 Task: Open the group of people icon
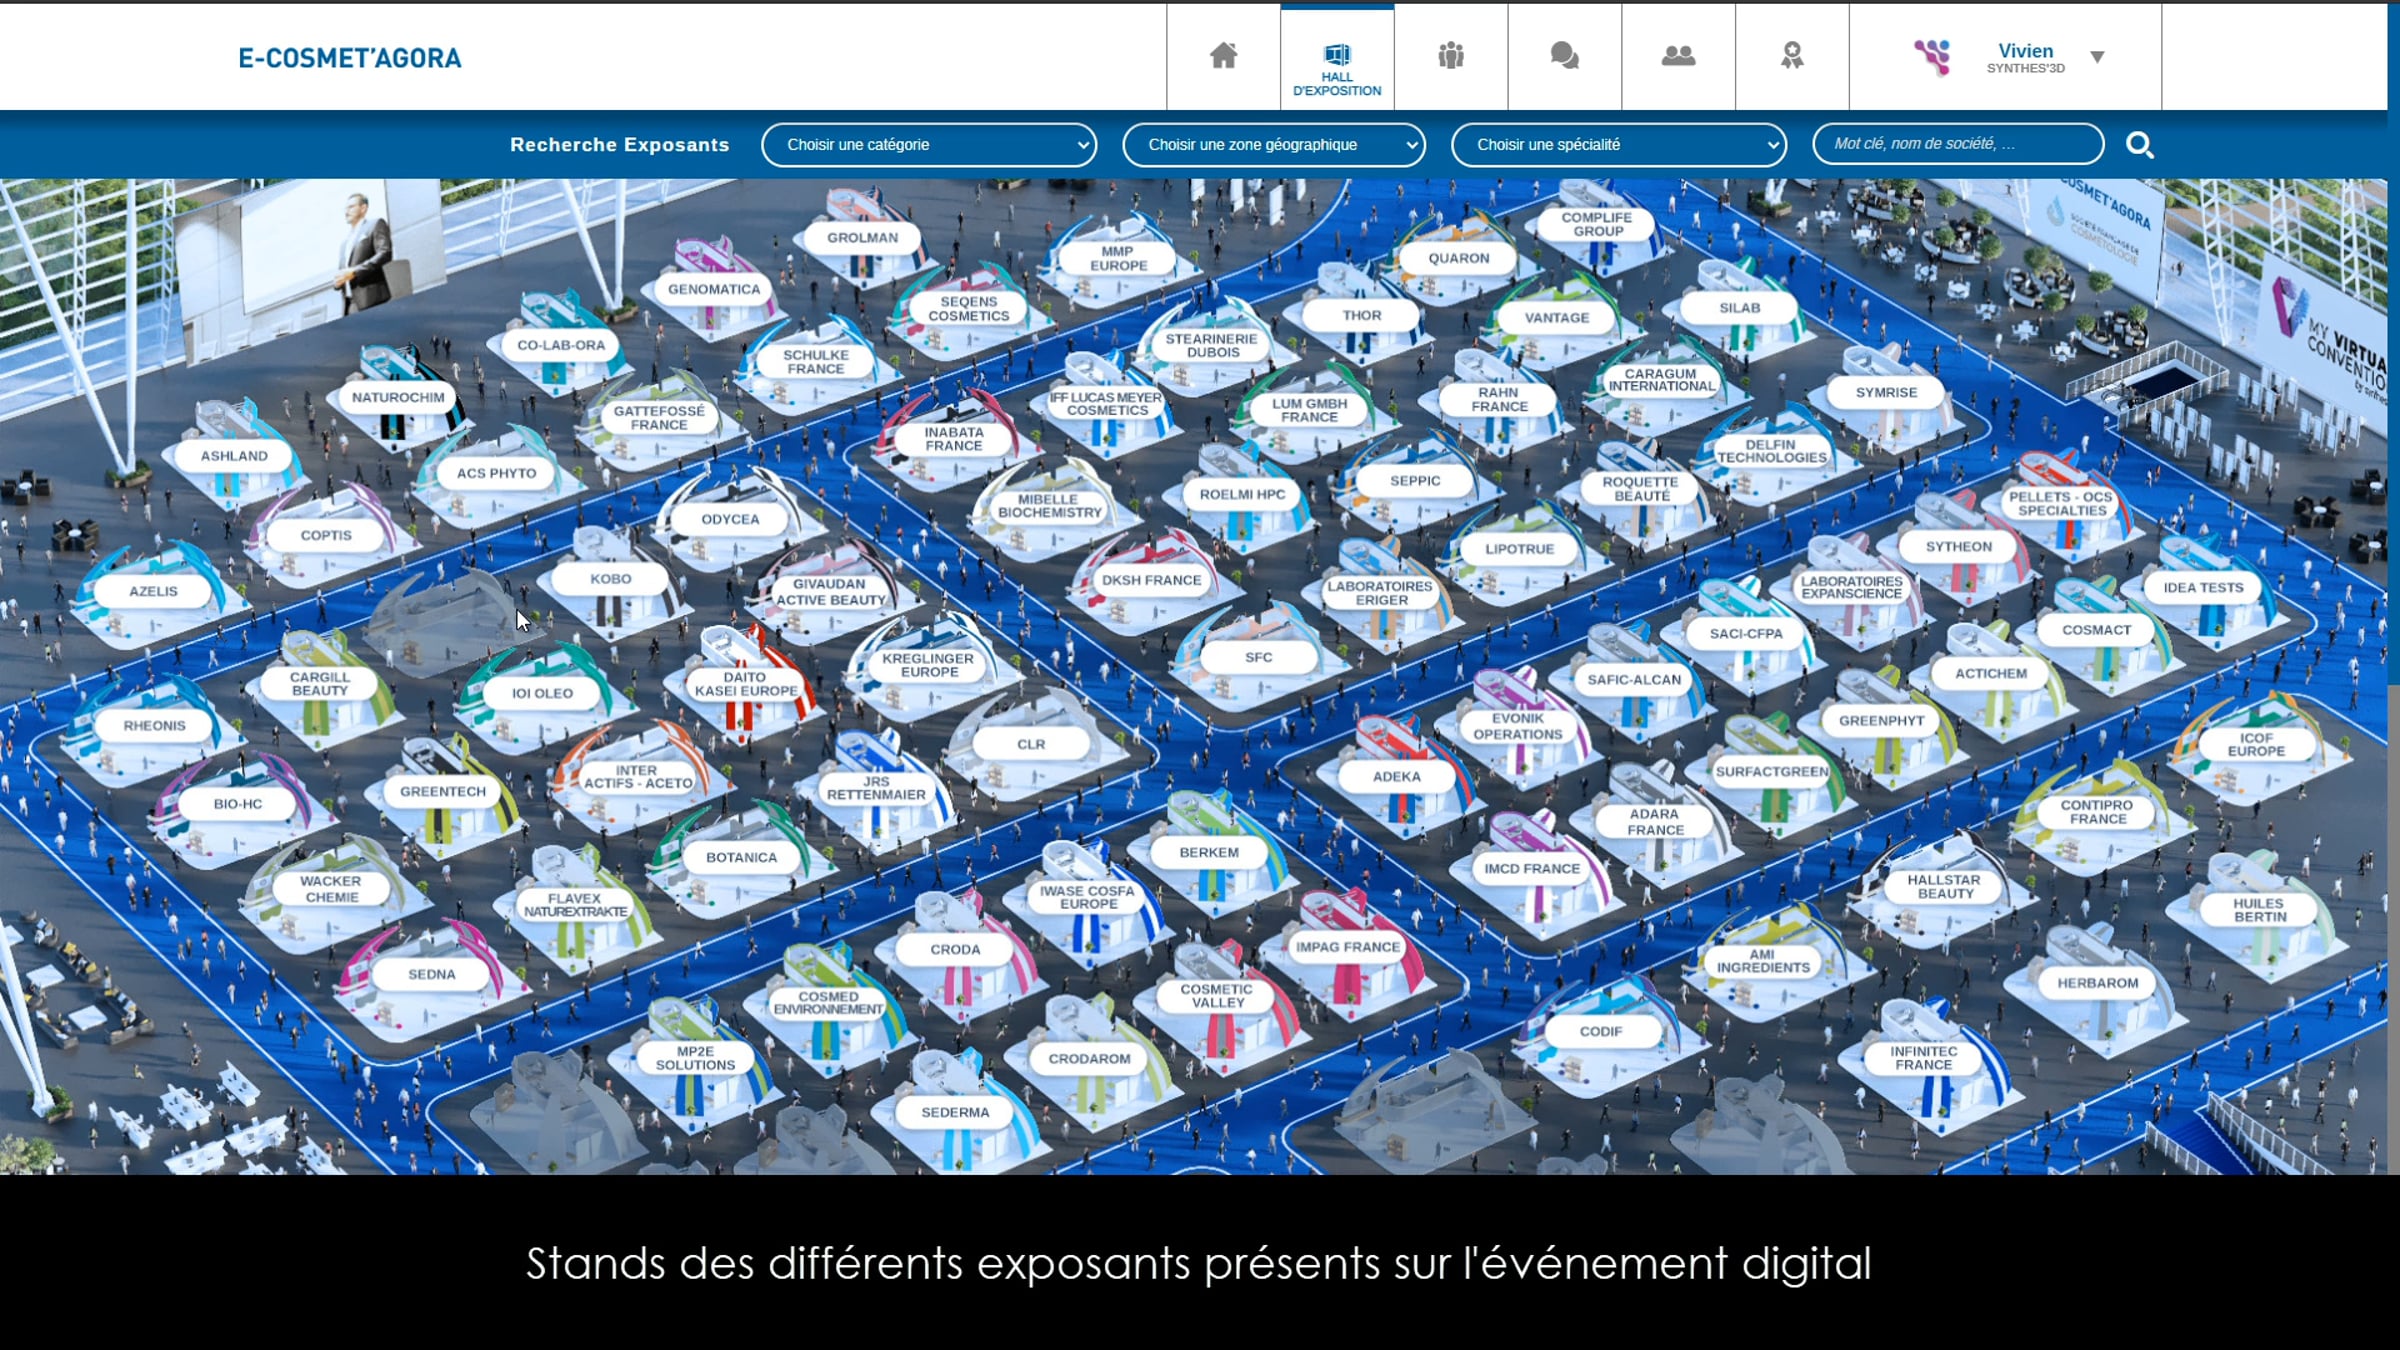(x=1451, y=57)
